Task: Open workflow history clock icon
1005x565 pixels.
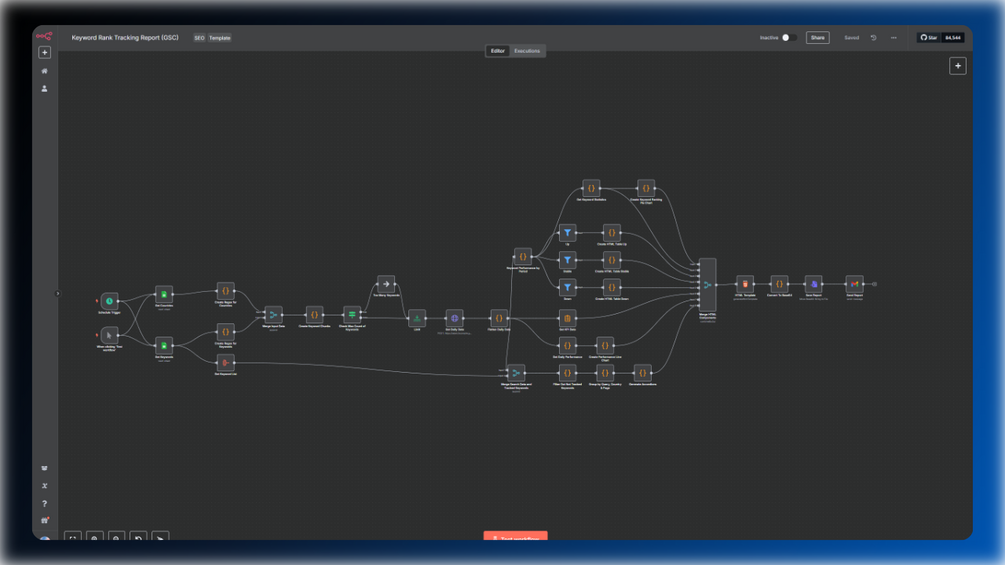Action: click(874, 38)
